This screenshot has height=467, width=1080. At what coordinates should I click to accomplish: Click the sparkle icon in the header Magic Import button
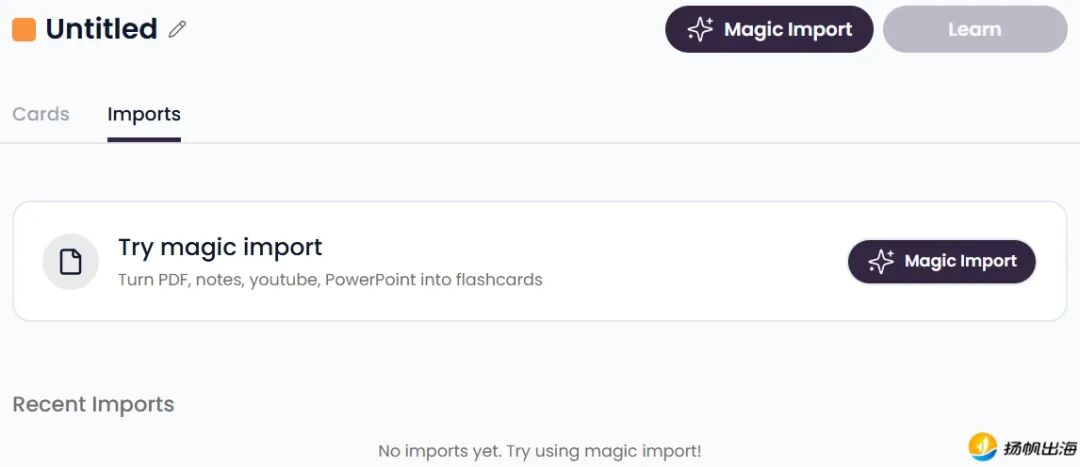[x=700, y=29]
